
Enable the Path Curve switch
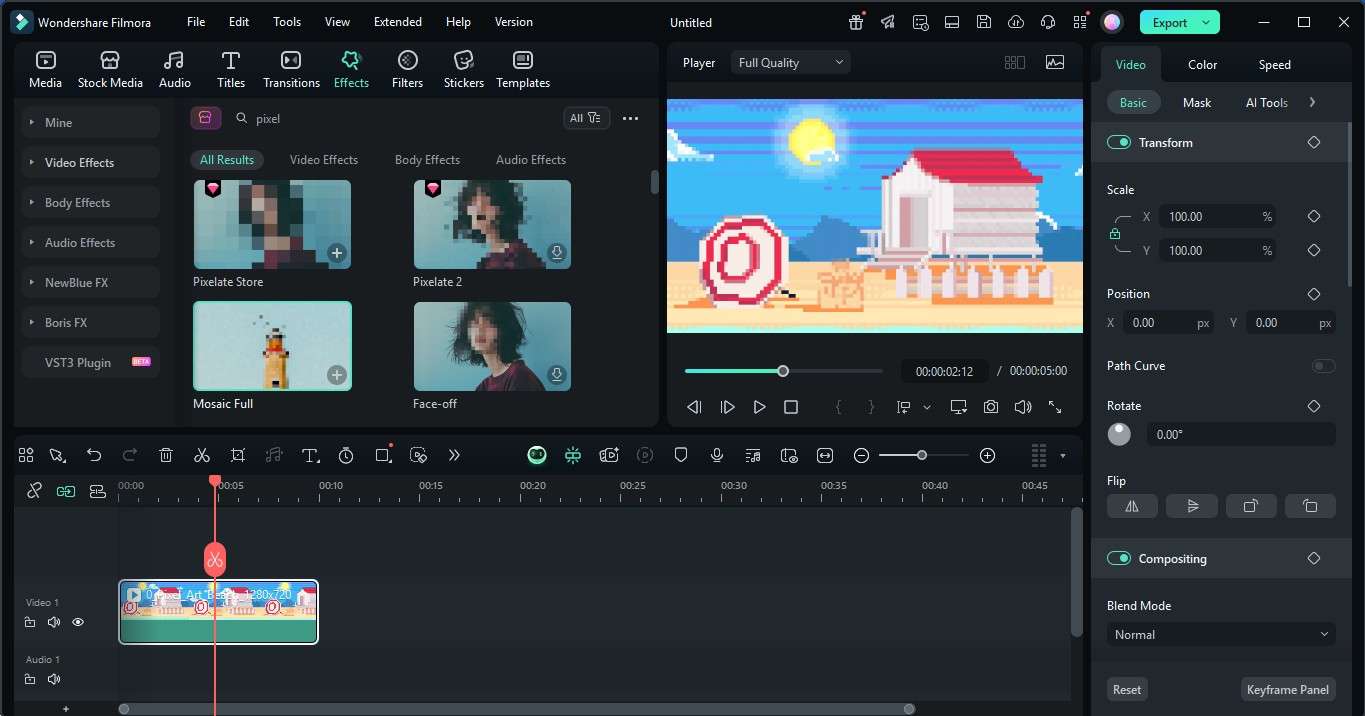(x=1323, y=366)
